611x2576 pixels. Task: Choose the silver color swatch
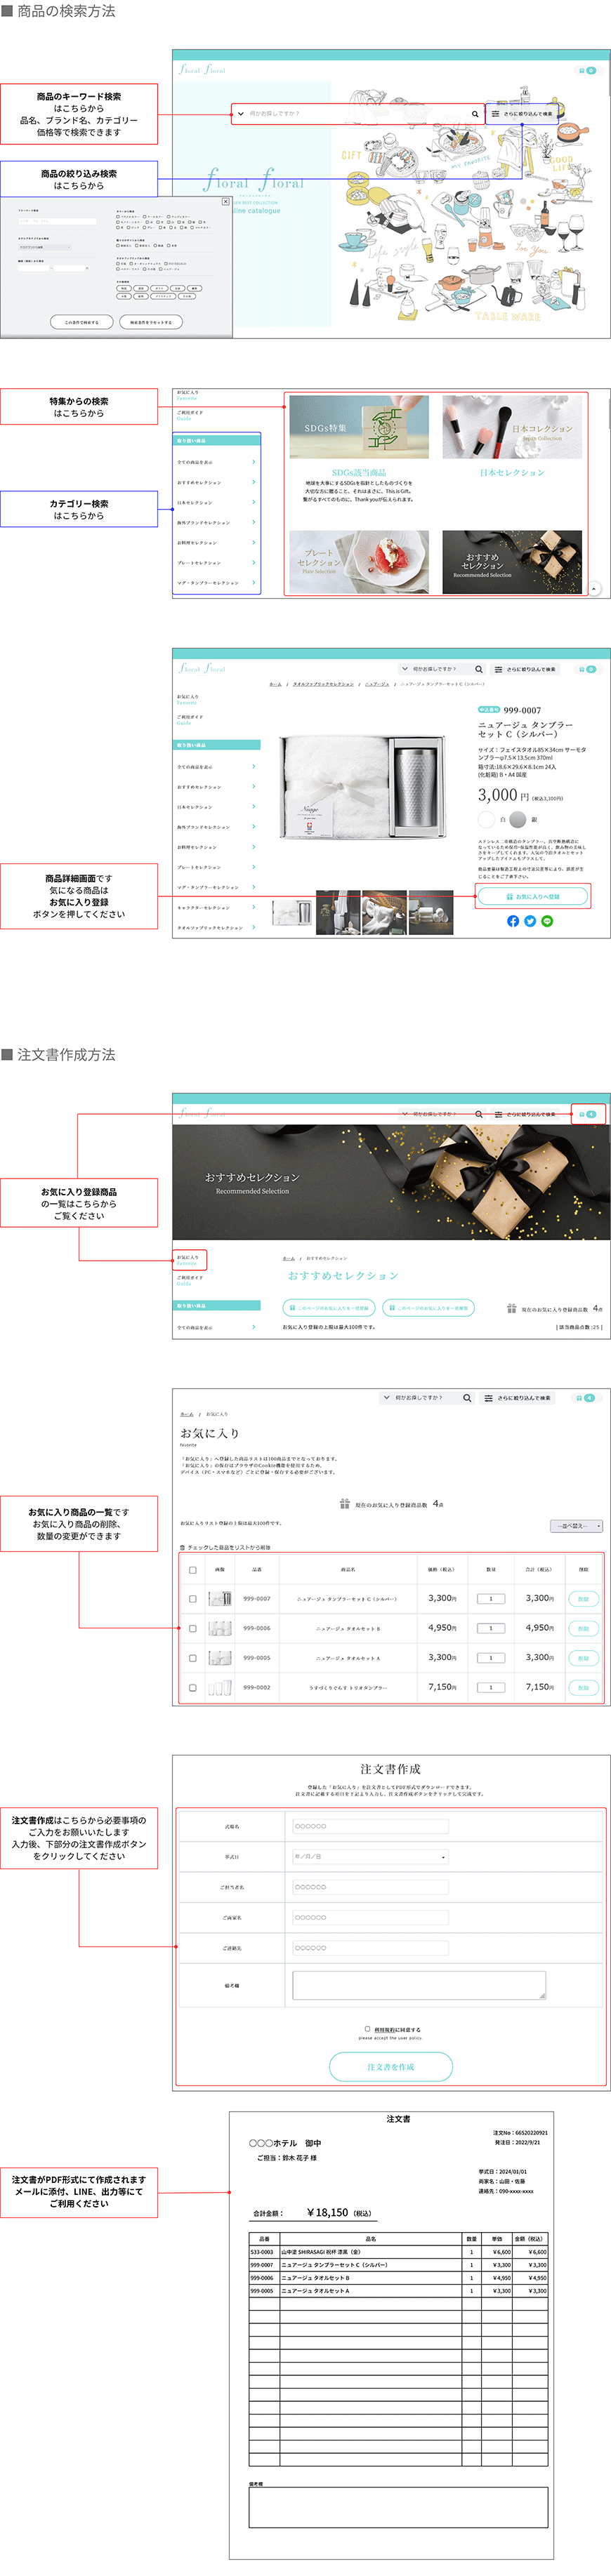[x=517, y=819]
